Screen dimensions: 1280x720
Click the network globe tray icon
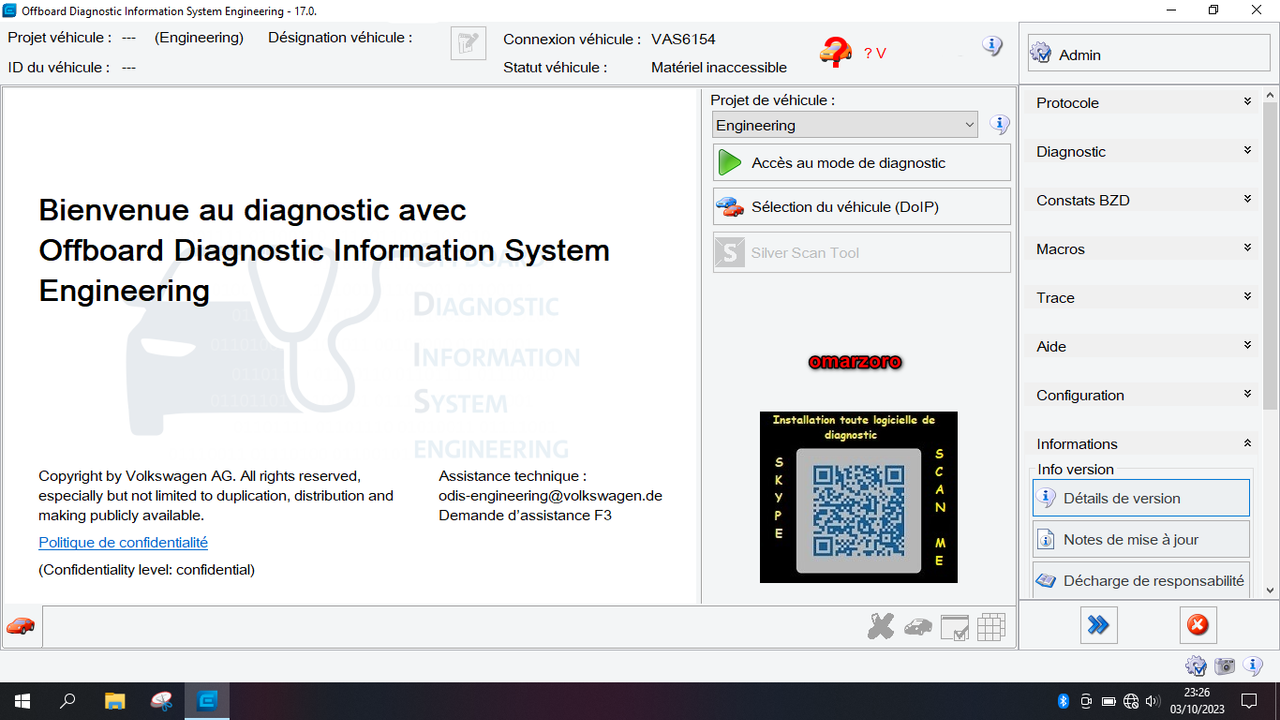click(x=1131, y=701)
